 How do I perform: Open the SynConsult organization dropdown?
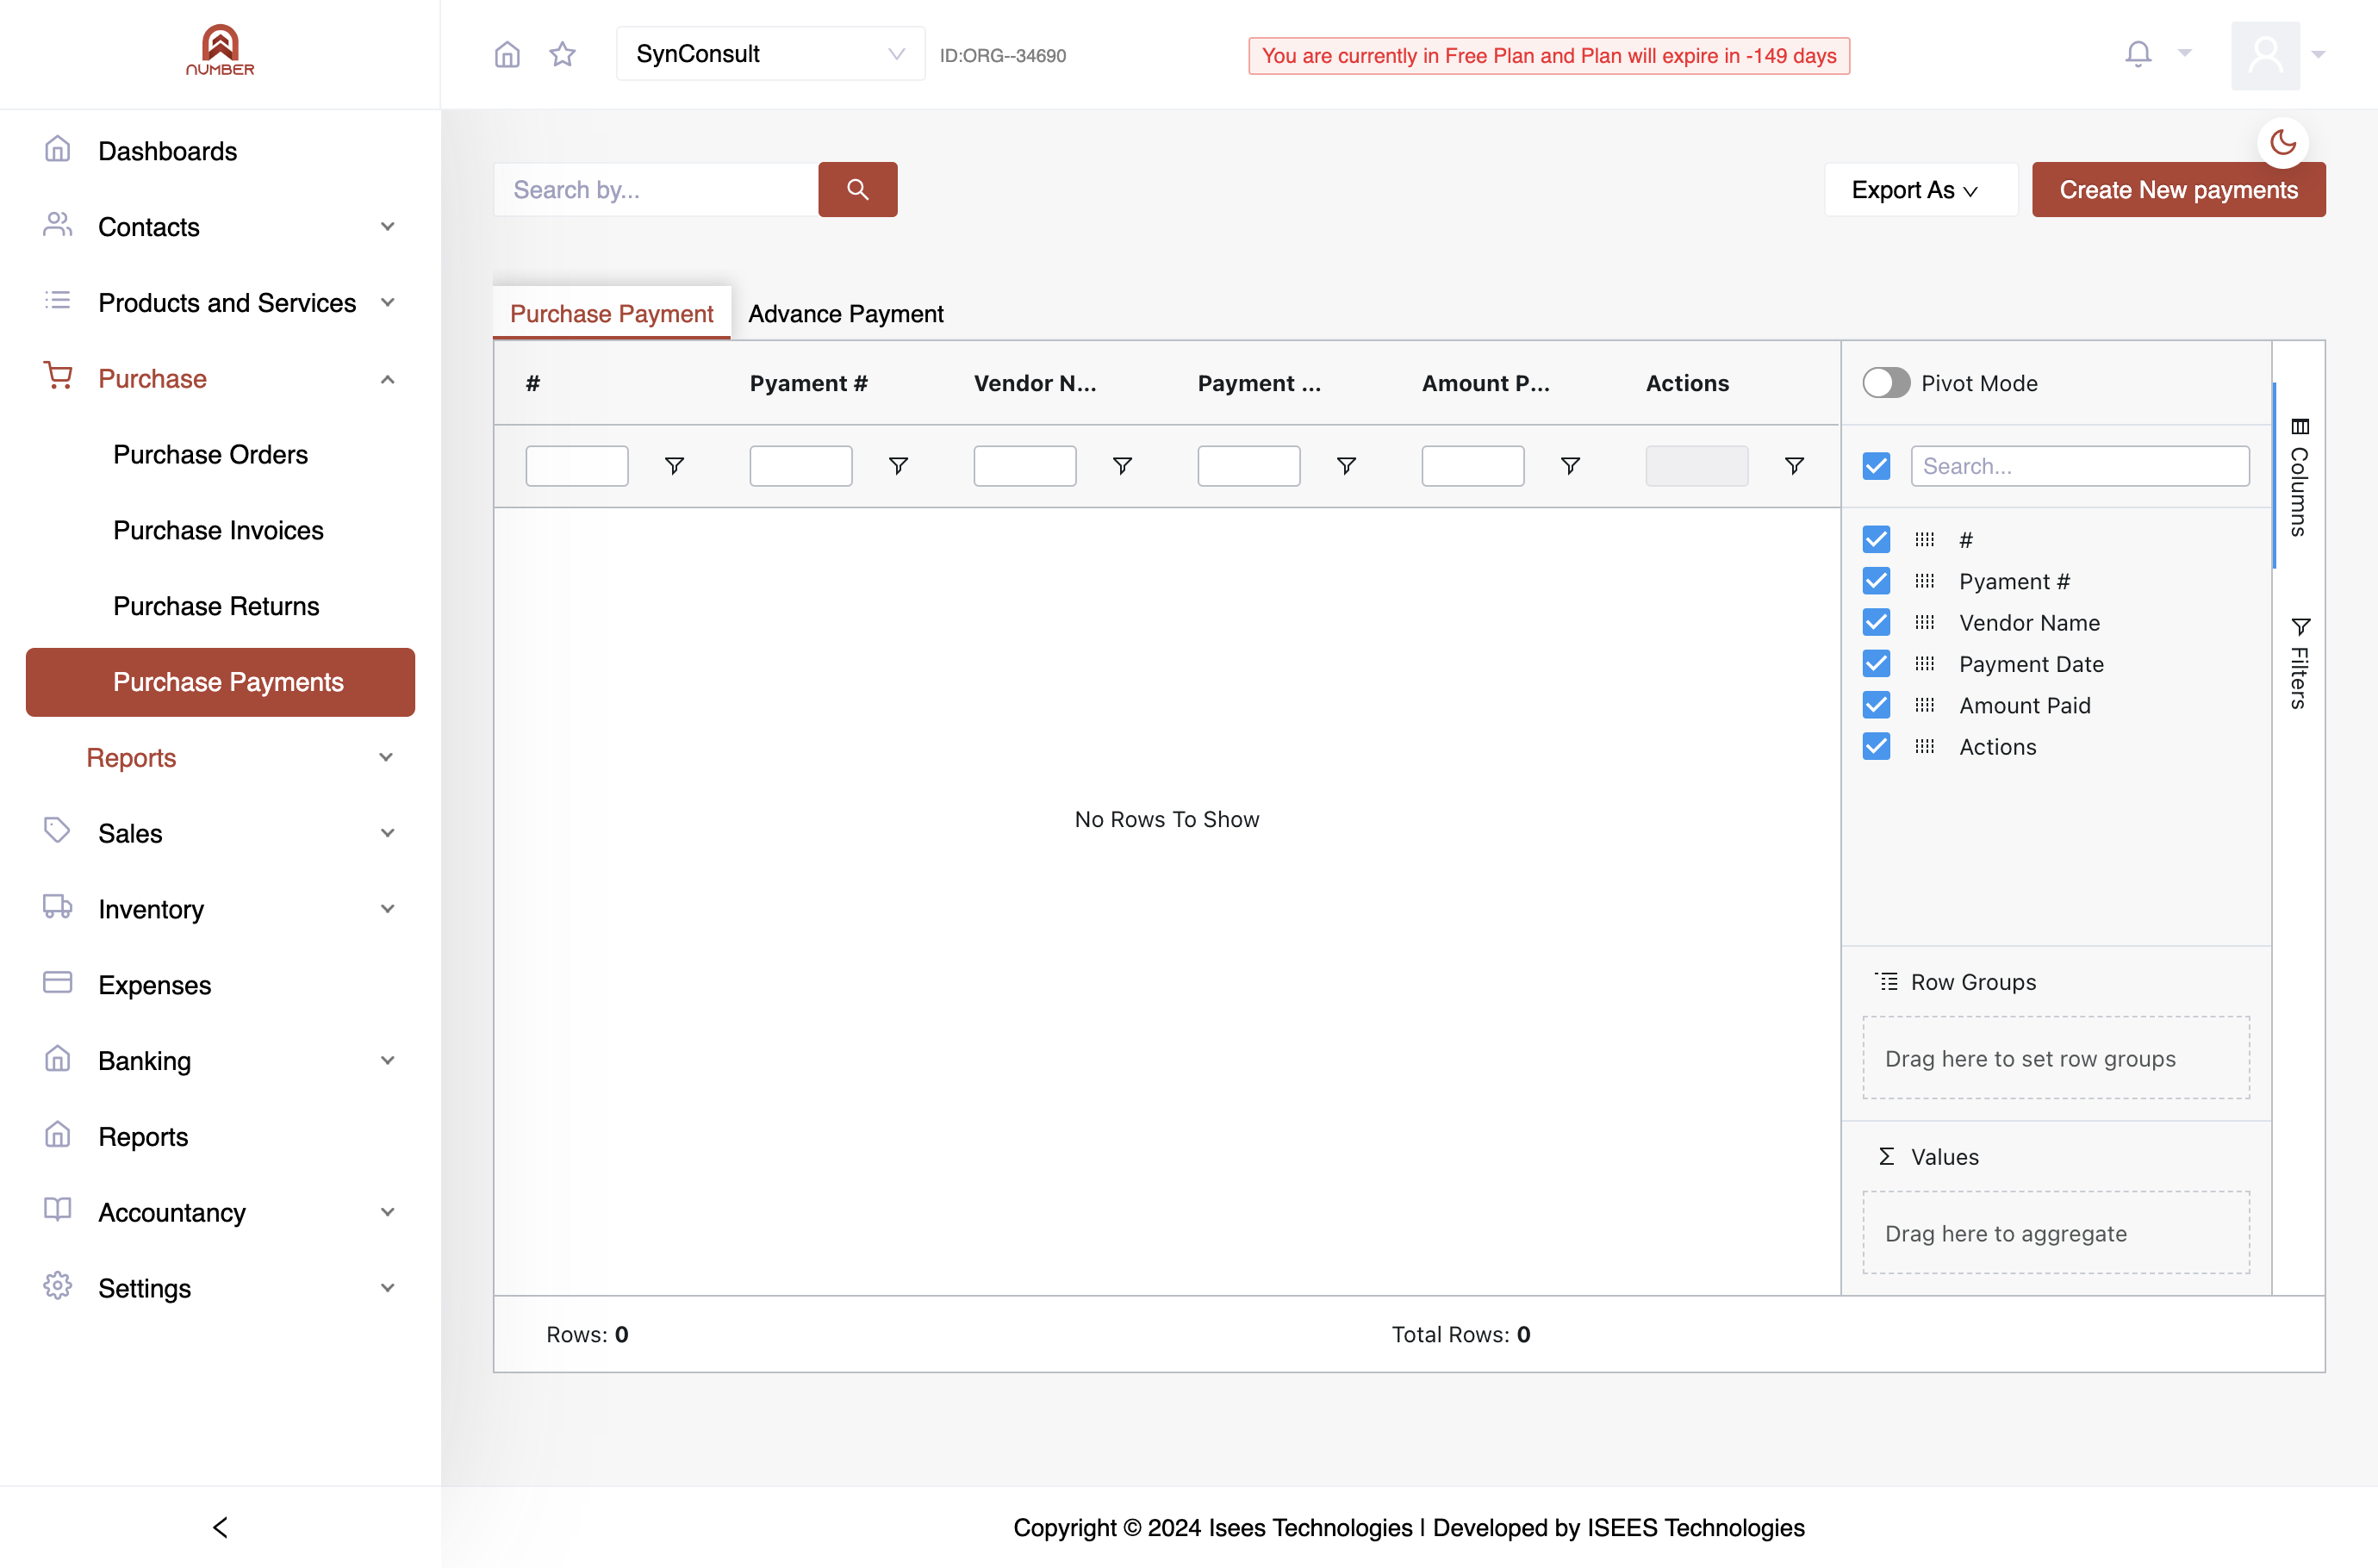coord(770,54)
